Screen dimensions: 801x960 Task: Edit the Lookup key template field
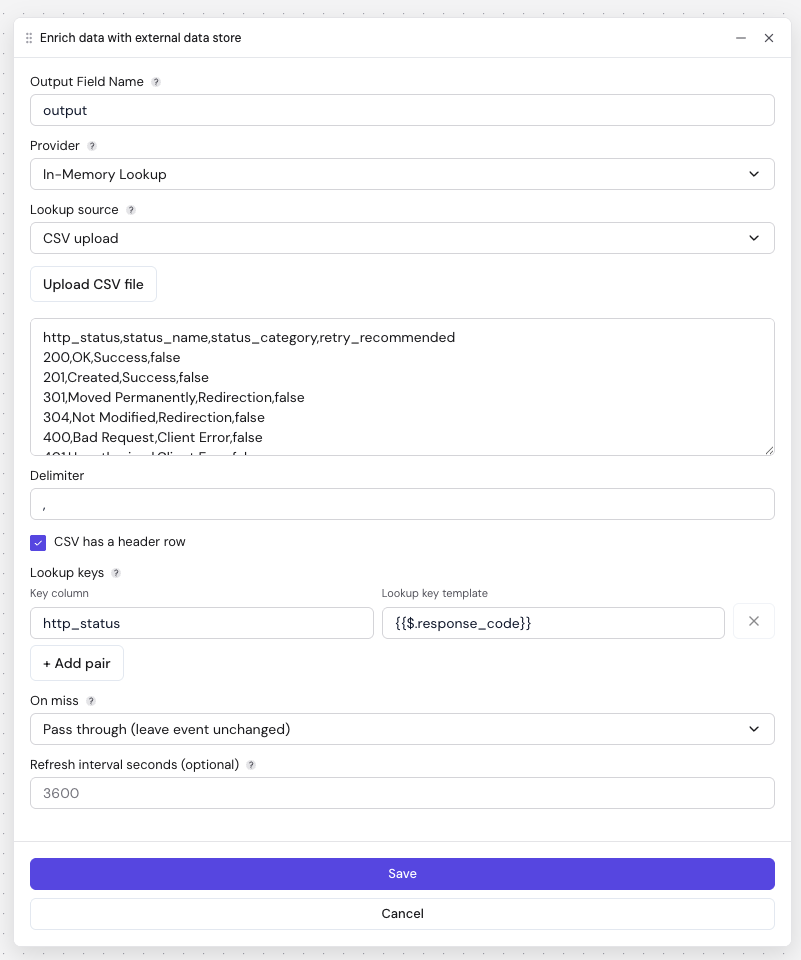[x=553, y=623]
